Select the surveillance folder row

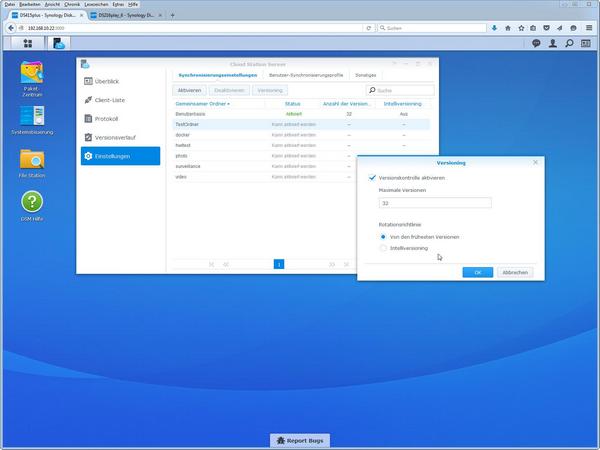264,166
